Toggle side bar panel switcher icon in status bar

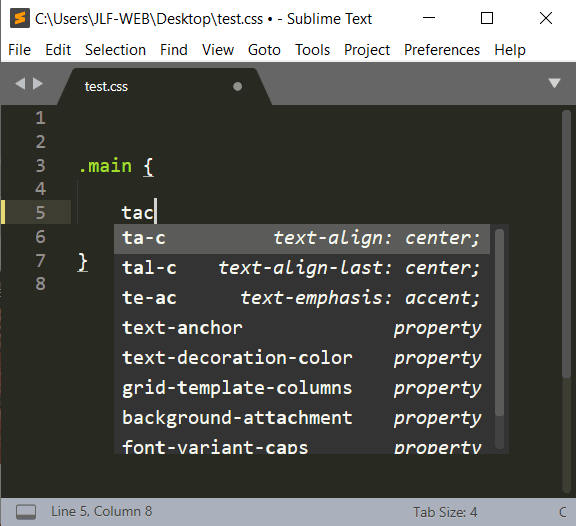(26, 512)
